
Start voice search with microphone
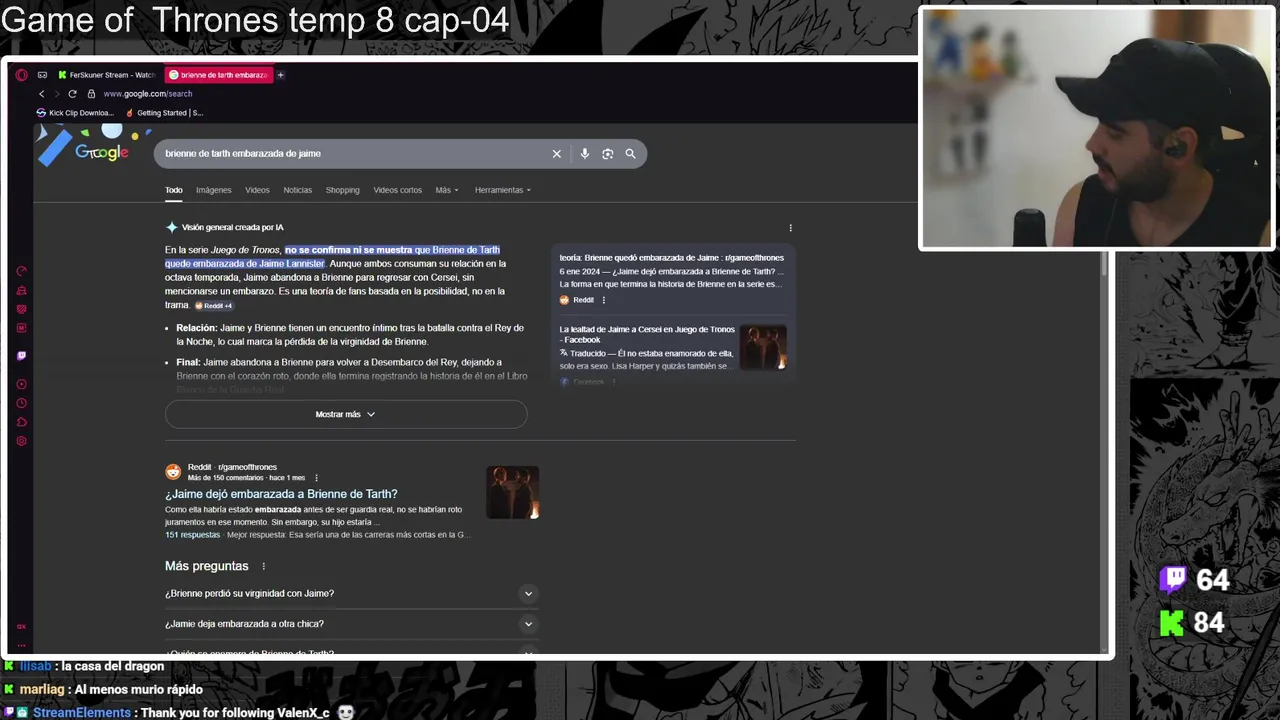pos(585,154)
